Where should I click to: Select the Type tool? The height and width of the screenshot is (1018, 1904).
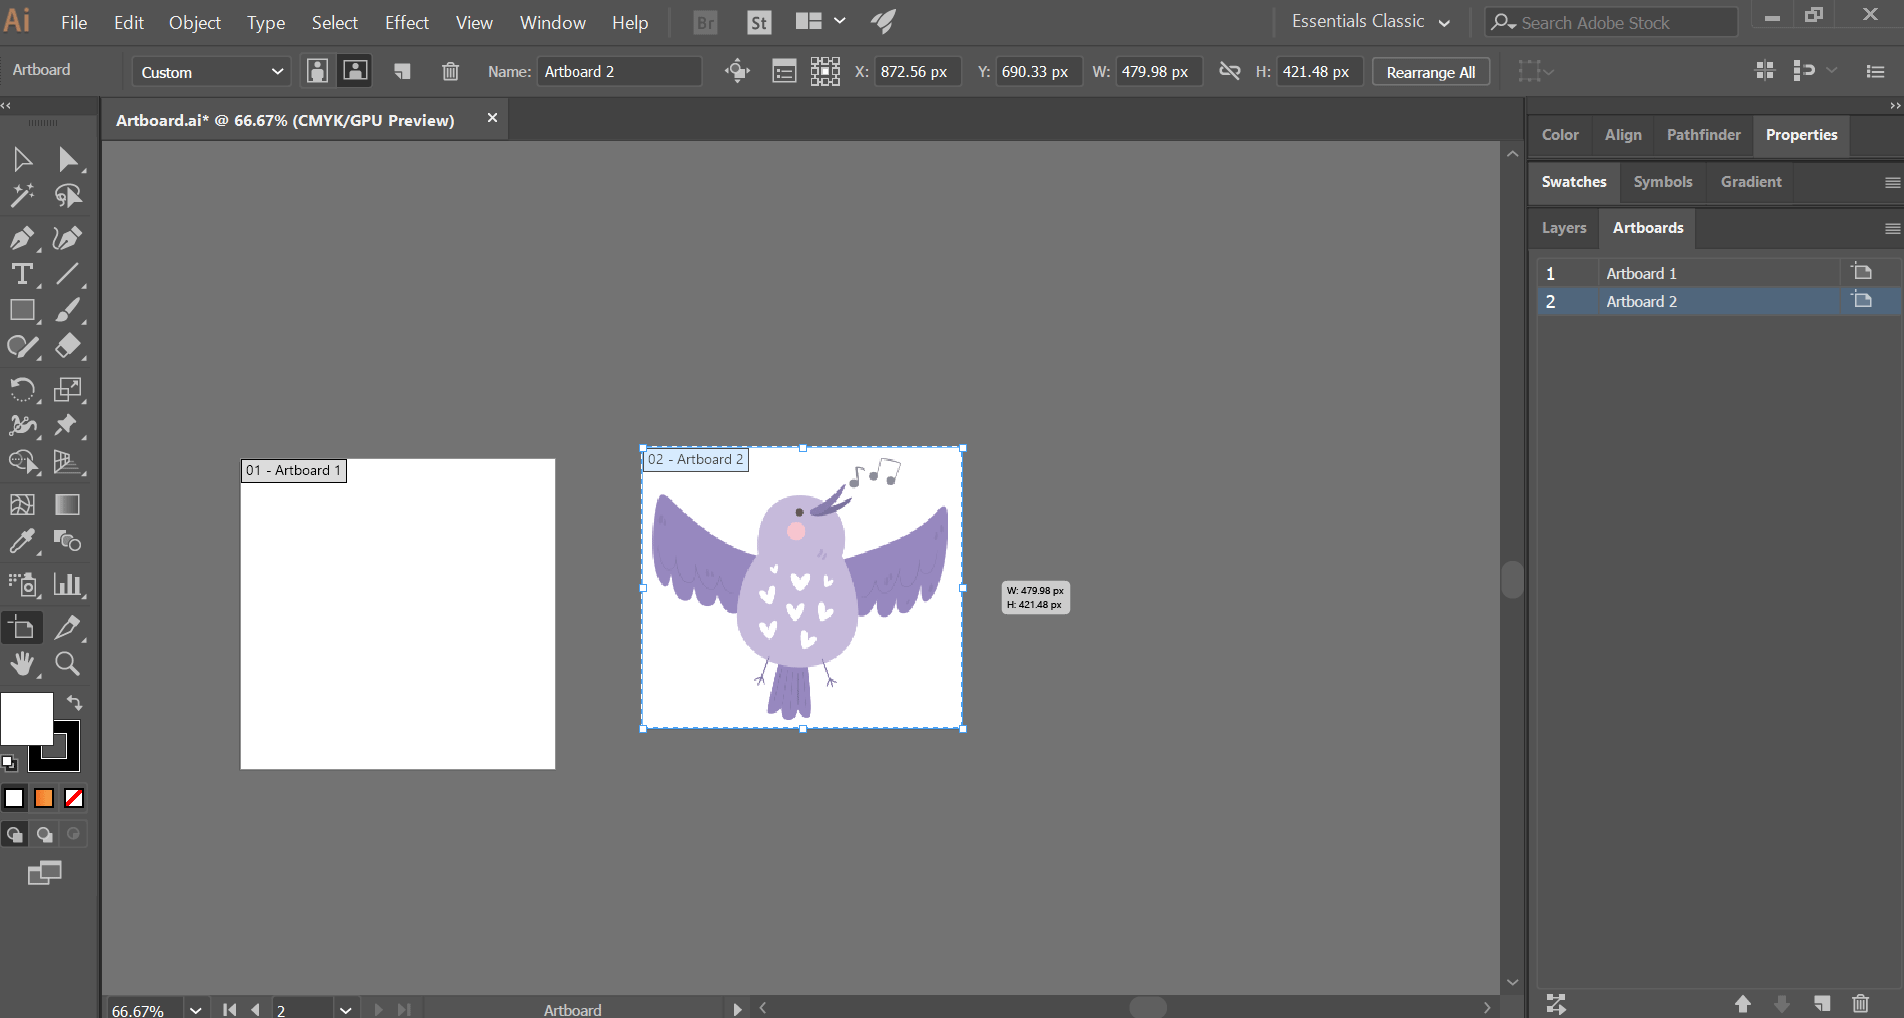[21, 274]
